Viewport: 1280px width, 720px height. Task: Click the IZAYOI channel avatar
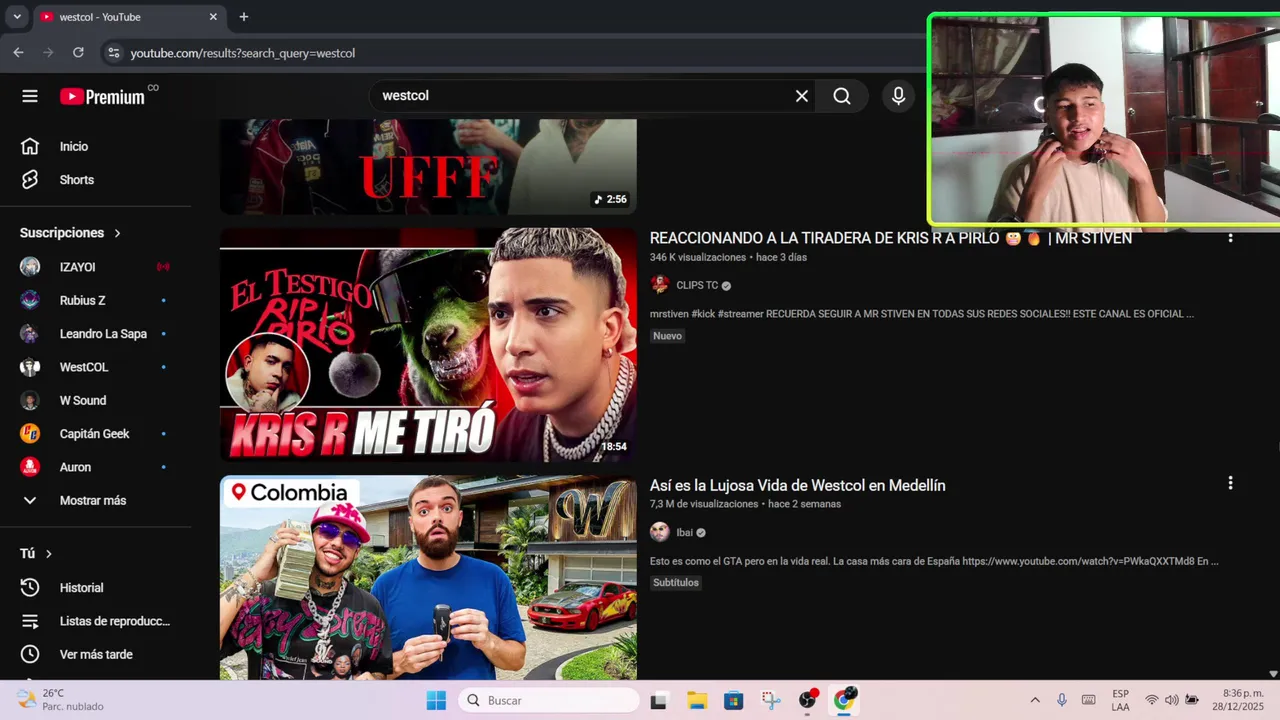click(30, 267)
